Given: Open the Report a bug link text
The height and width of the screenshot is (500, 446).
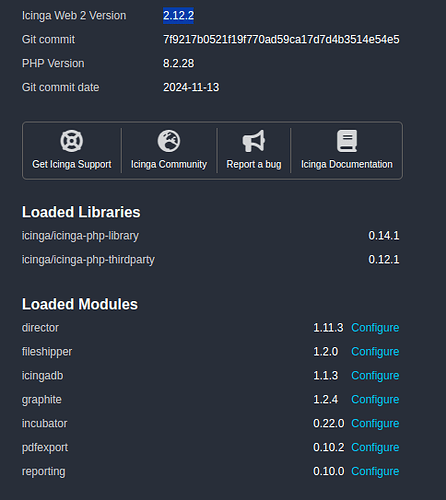Looking at the screenshot, I should [254, 164].
